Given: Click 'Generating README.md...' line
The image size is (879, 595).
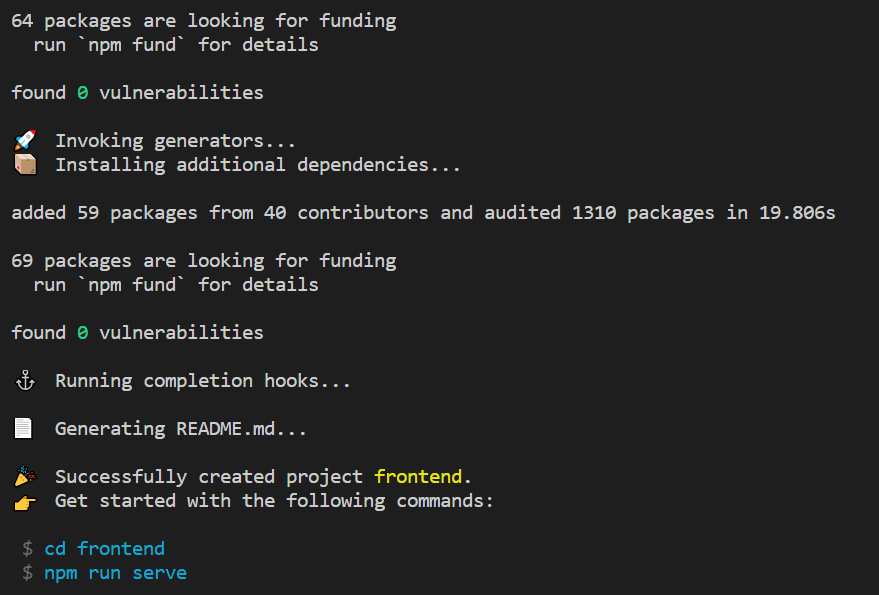Looking at the screenshot, I should click(x=181, y=428).
